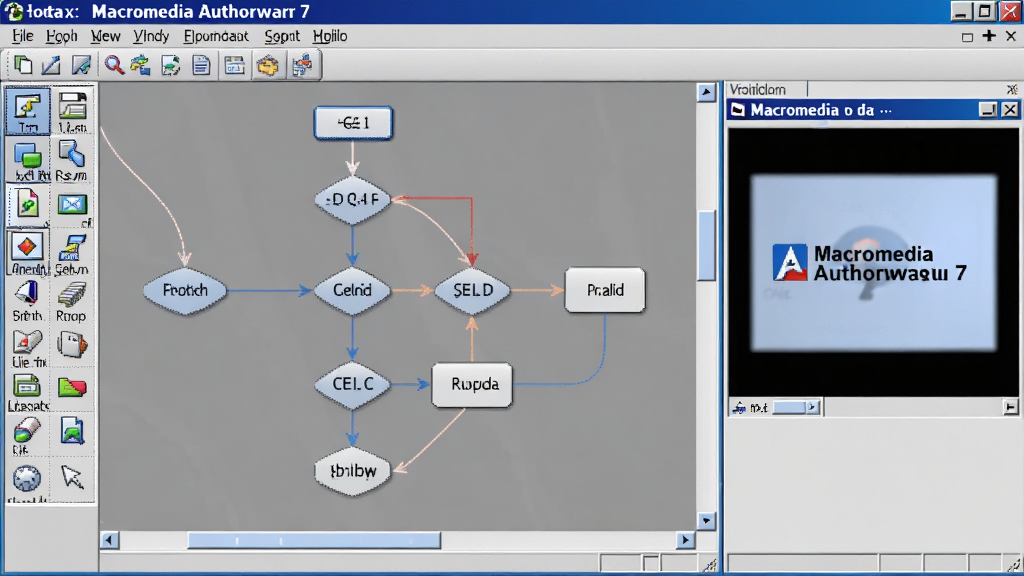Image resolution: width=1024 pixels, height=576 pixels.
Task: Click the magnifying glass find icon
Action: click(114, 65)
